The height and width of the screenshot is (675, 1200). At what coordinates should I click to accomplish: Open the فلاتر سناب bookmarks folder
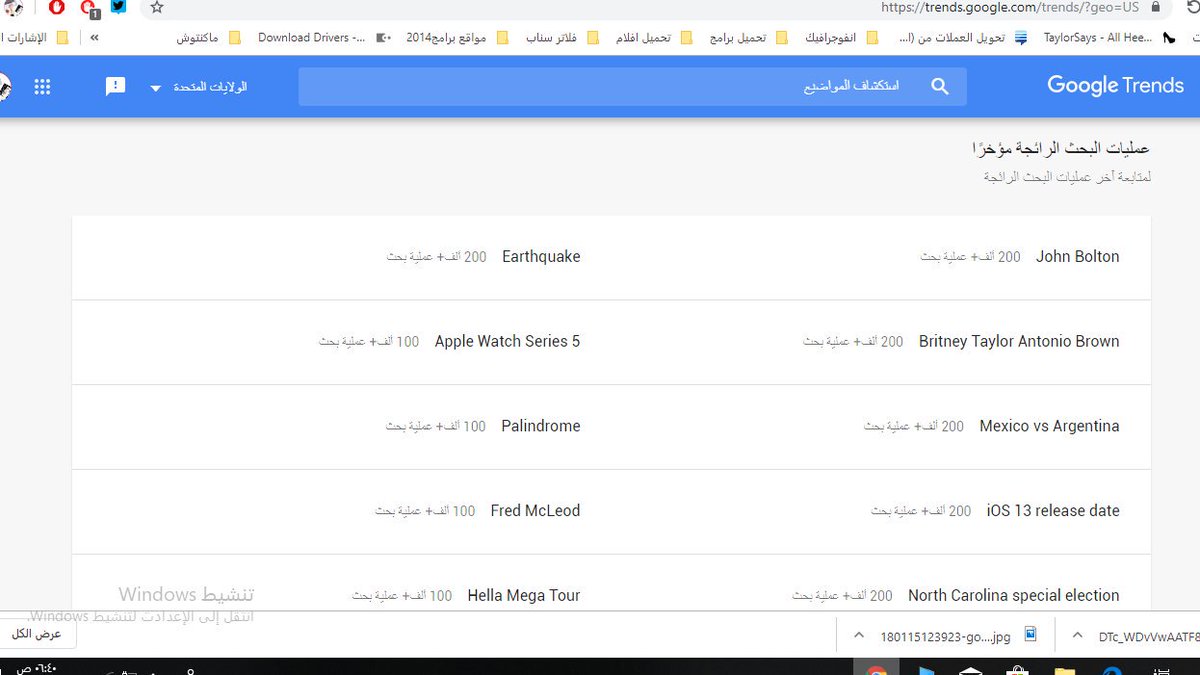point(561,38)
